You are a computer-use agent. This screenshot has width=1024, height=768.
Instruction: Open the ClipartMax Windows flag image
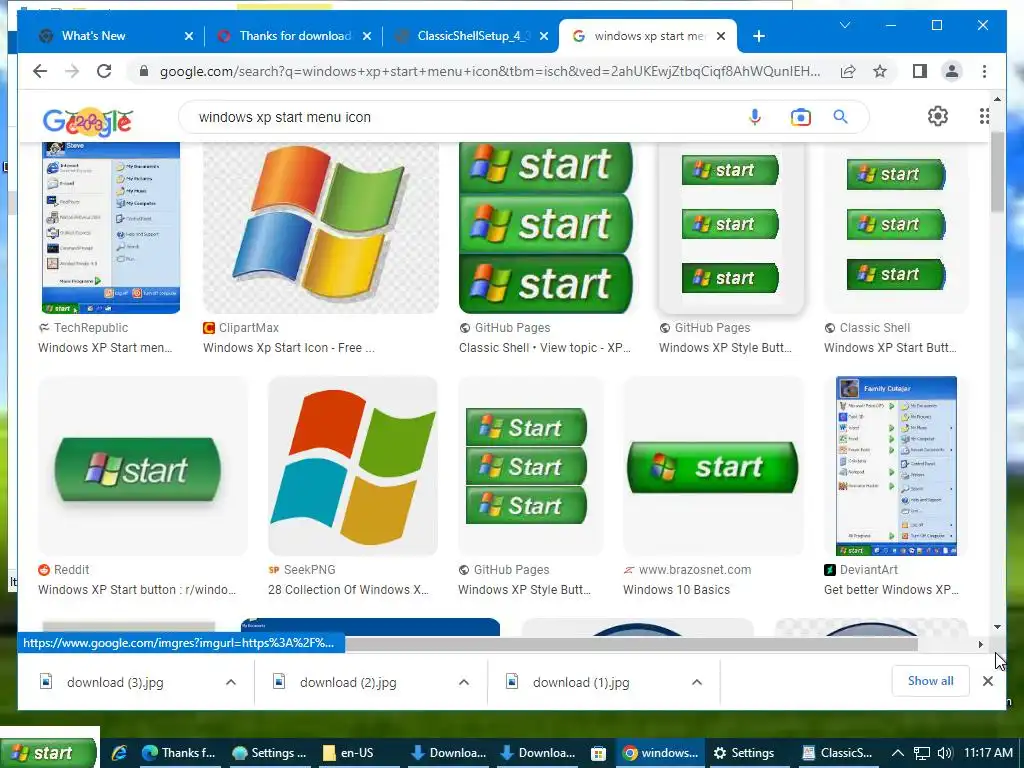tap(321, 228)
